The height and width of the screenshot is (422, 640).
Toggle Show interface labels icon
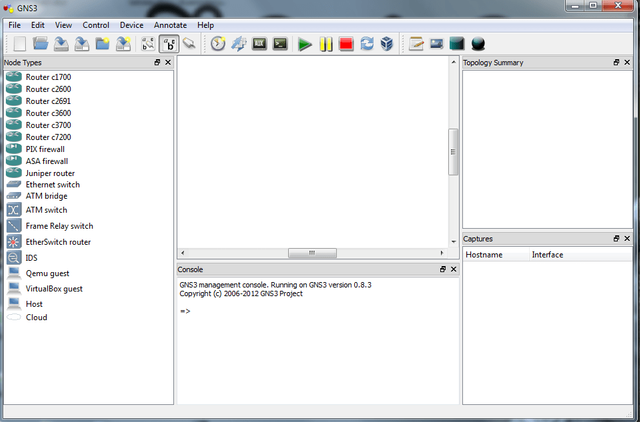(x=148, y=44)
